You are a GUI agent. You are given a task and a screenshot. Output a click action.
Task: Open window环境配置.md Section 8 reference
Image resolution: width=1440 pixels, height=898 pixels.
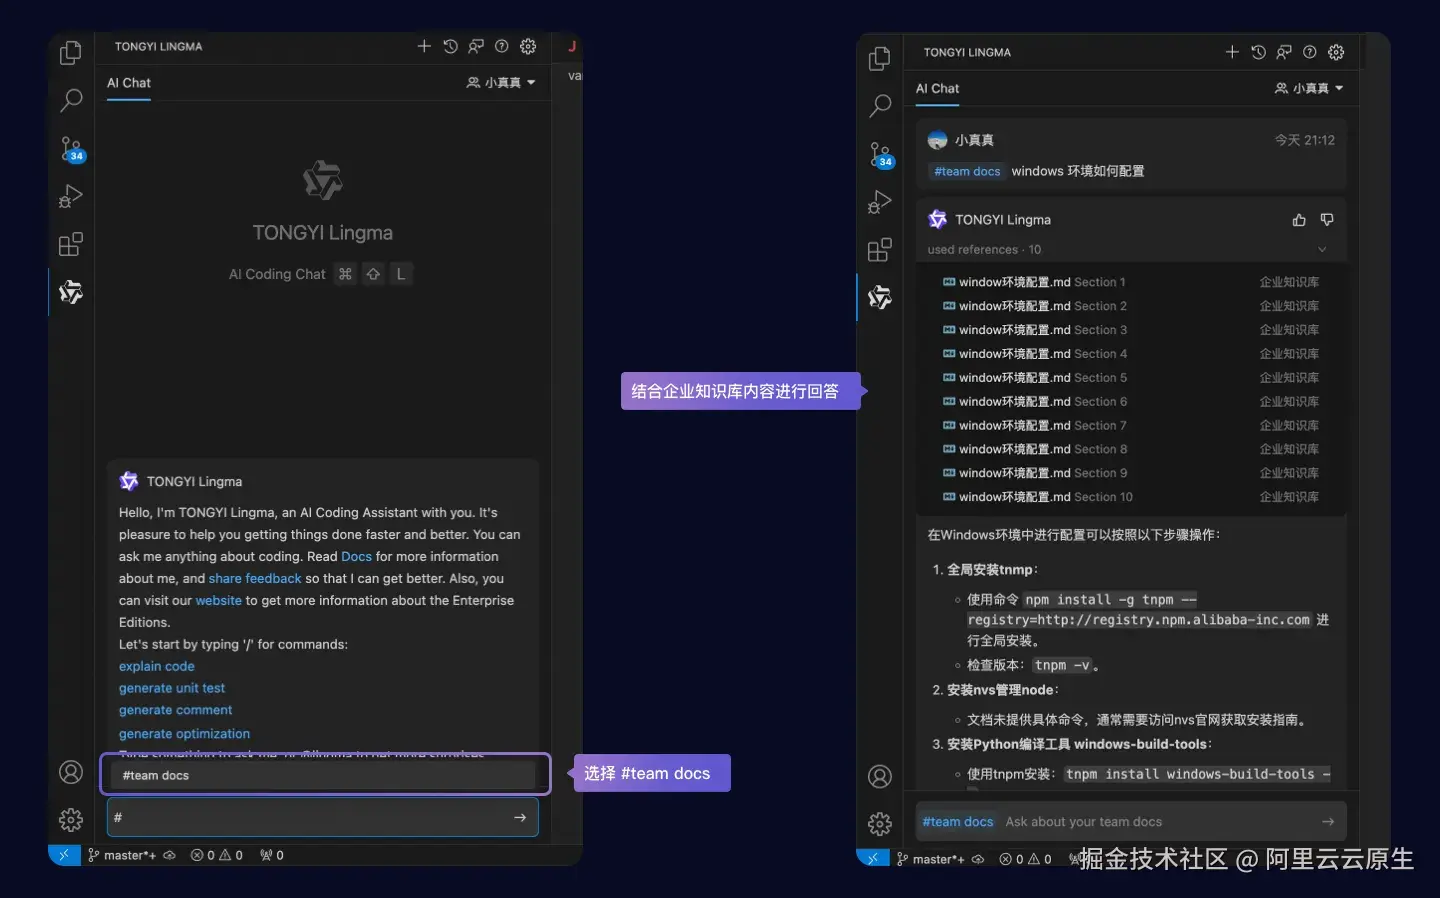point(1131,450)
